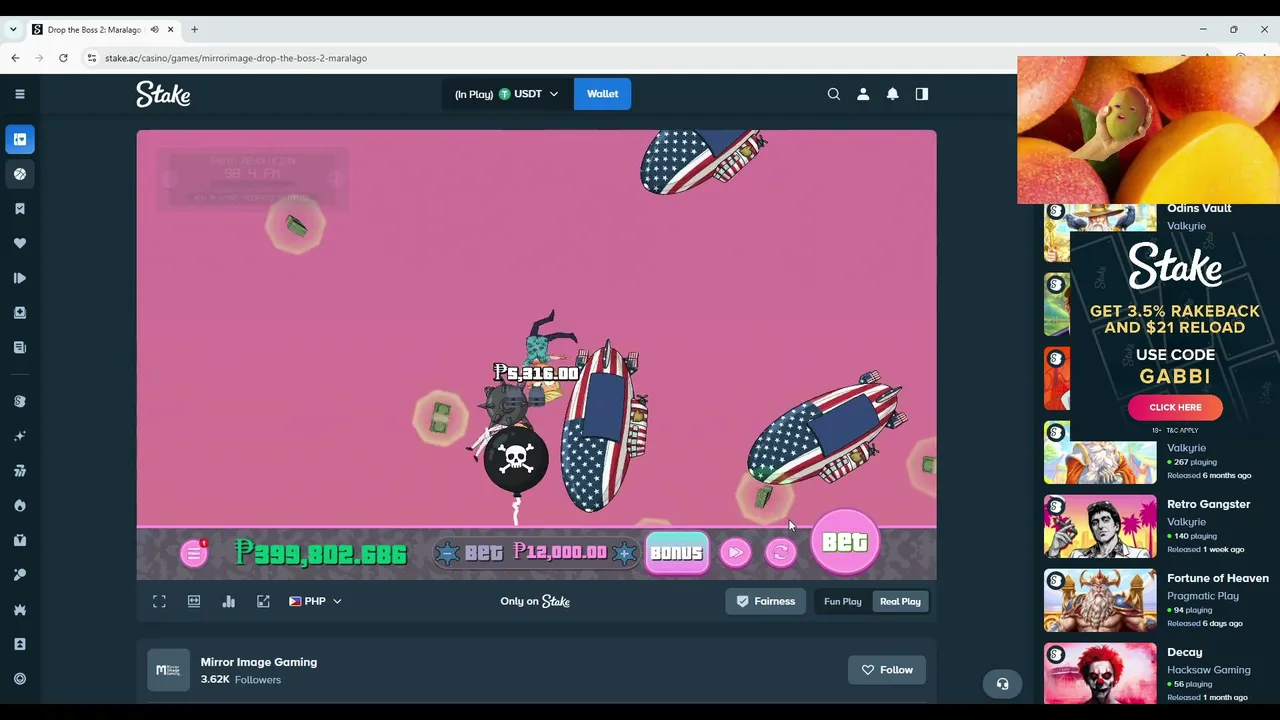This screenshot has width=1280, height=720.
Task: Expand the USDT balance currency dropdown
Action: coord(507,94)
